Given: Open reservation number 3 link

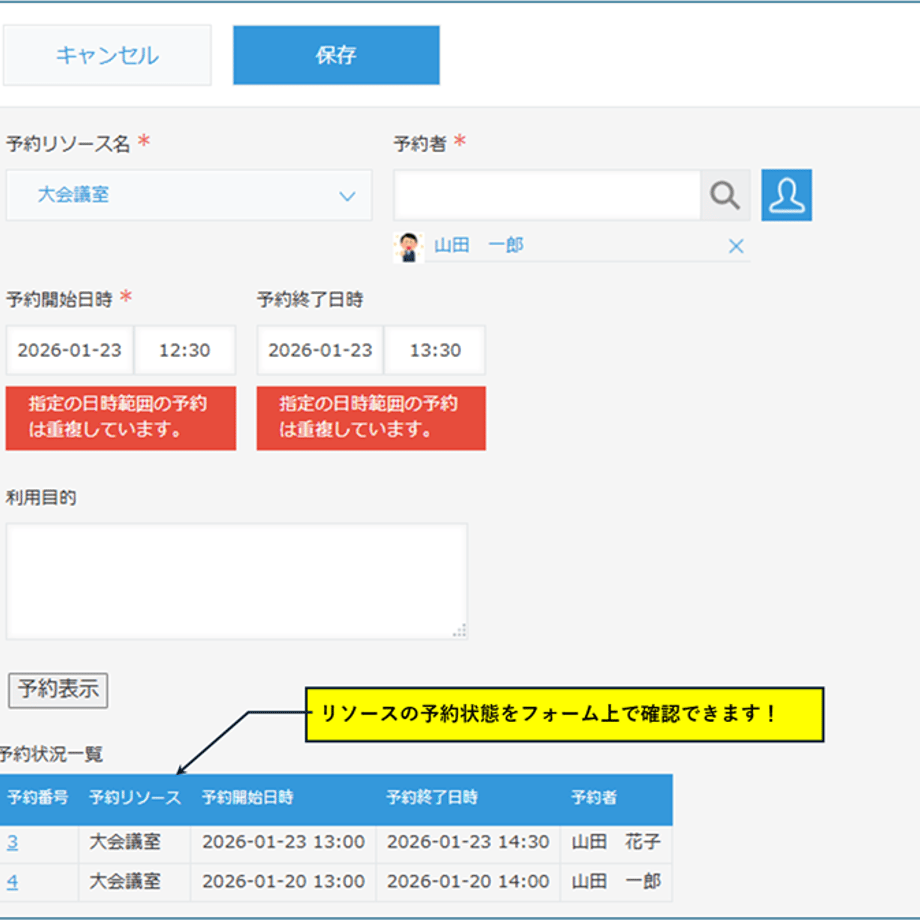Looking at the screenshot, I should (12, 842).
